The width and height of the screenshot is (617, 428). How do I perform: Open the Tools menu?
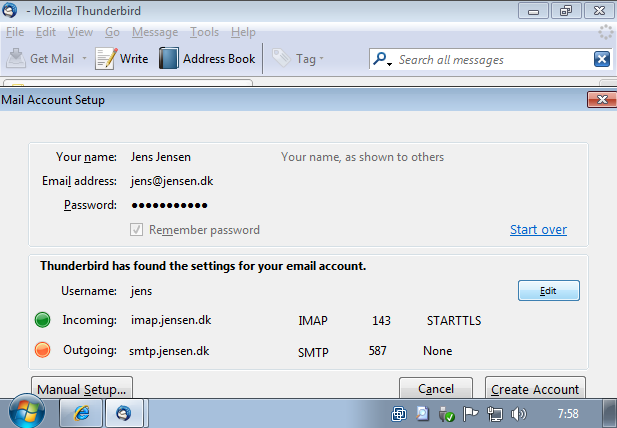pyautogui.click(x=204, y=32)
